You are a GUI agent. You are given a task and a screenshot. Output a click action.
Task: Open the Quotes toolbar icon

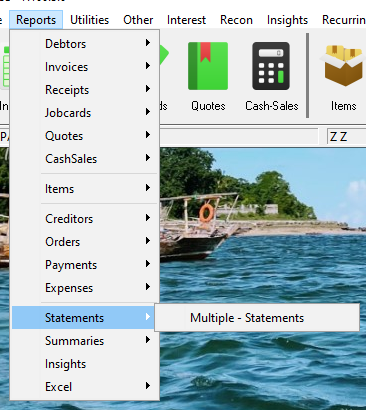(208, 66)
